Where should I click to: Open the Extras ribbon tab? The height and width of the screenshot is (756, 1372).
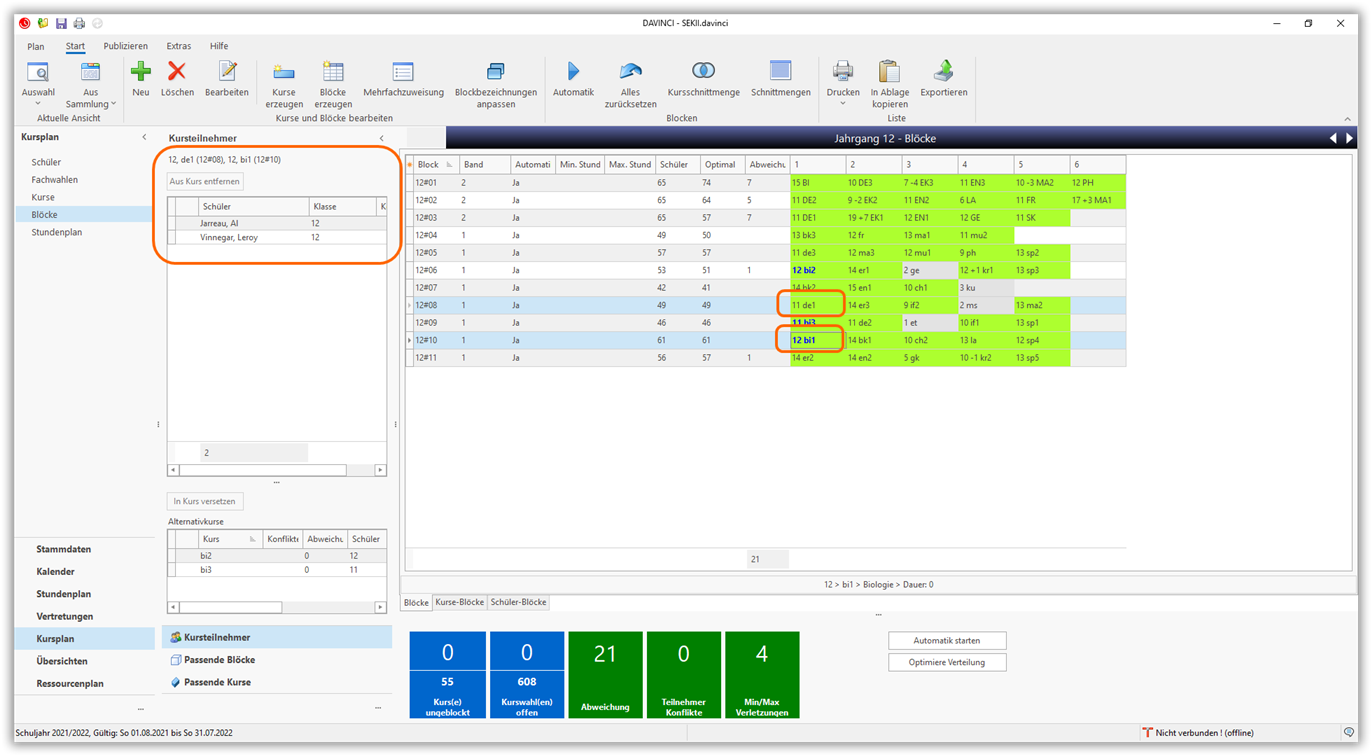tap(179, 46)
